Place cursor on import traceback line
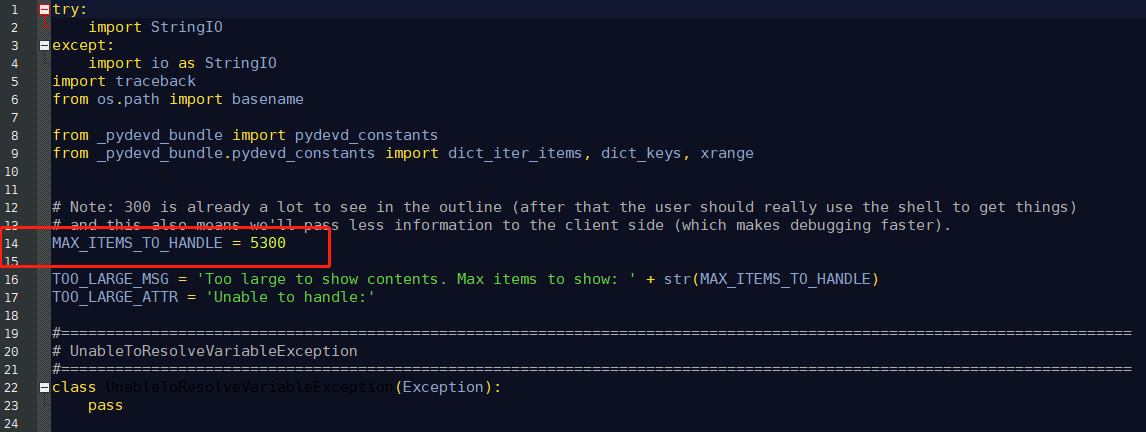 [x=124, y=81]
